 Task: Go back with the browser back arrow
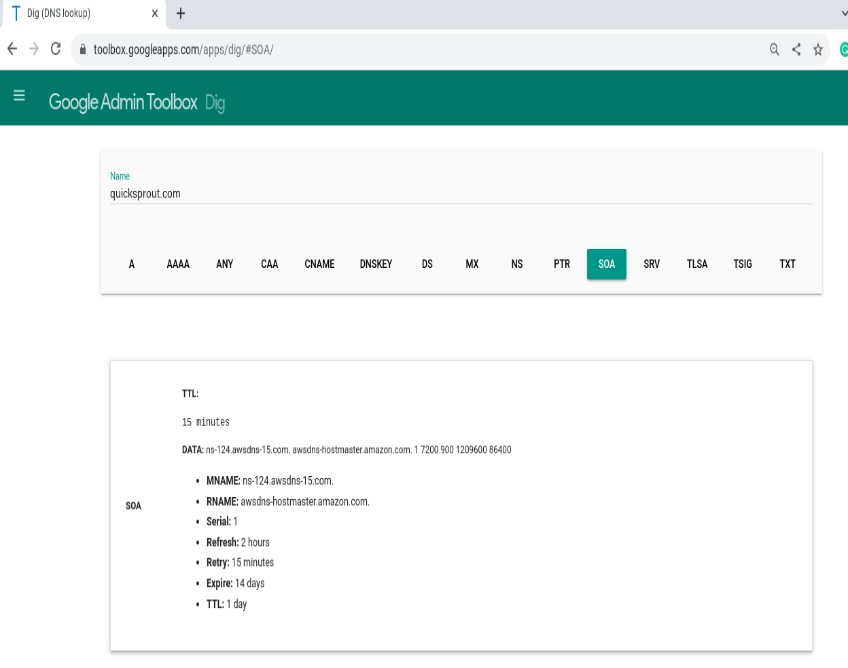[12, 49]
